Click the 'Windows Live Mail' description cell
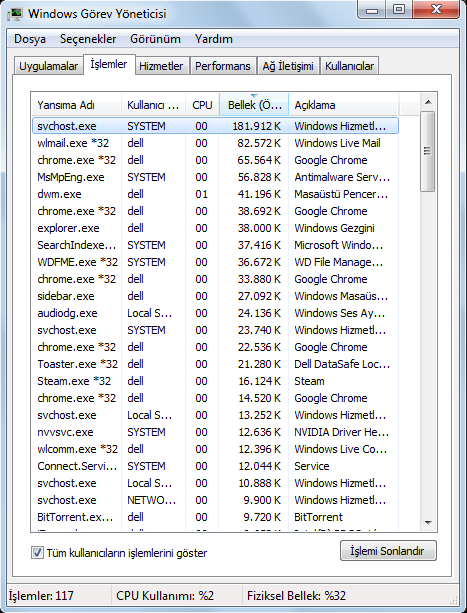Screen dimensions: 467x613 coord(337,143)
